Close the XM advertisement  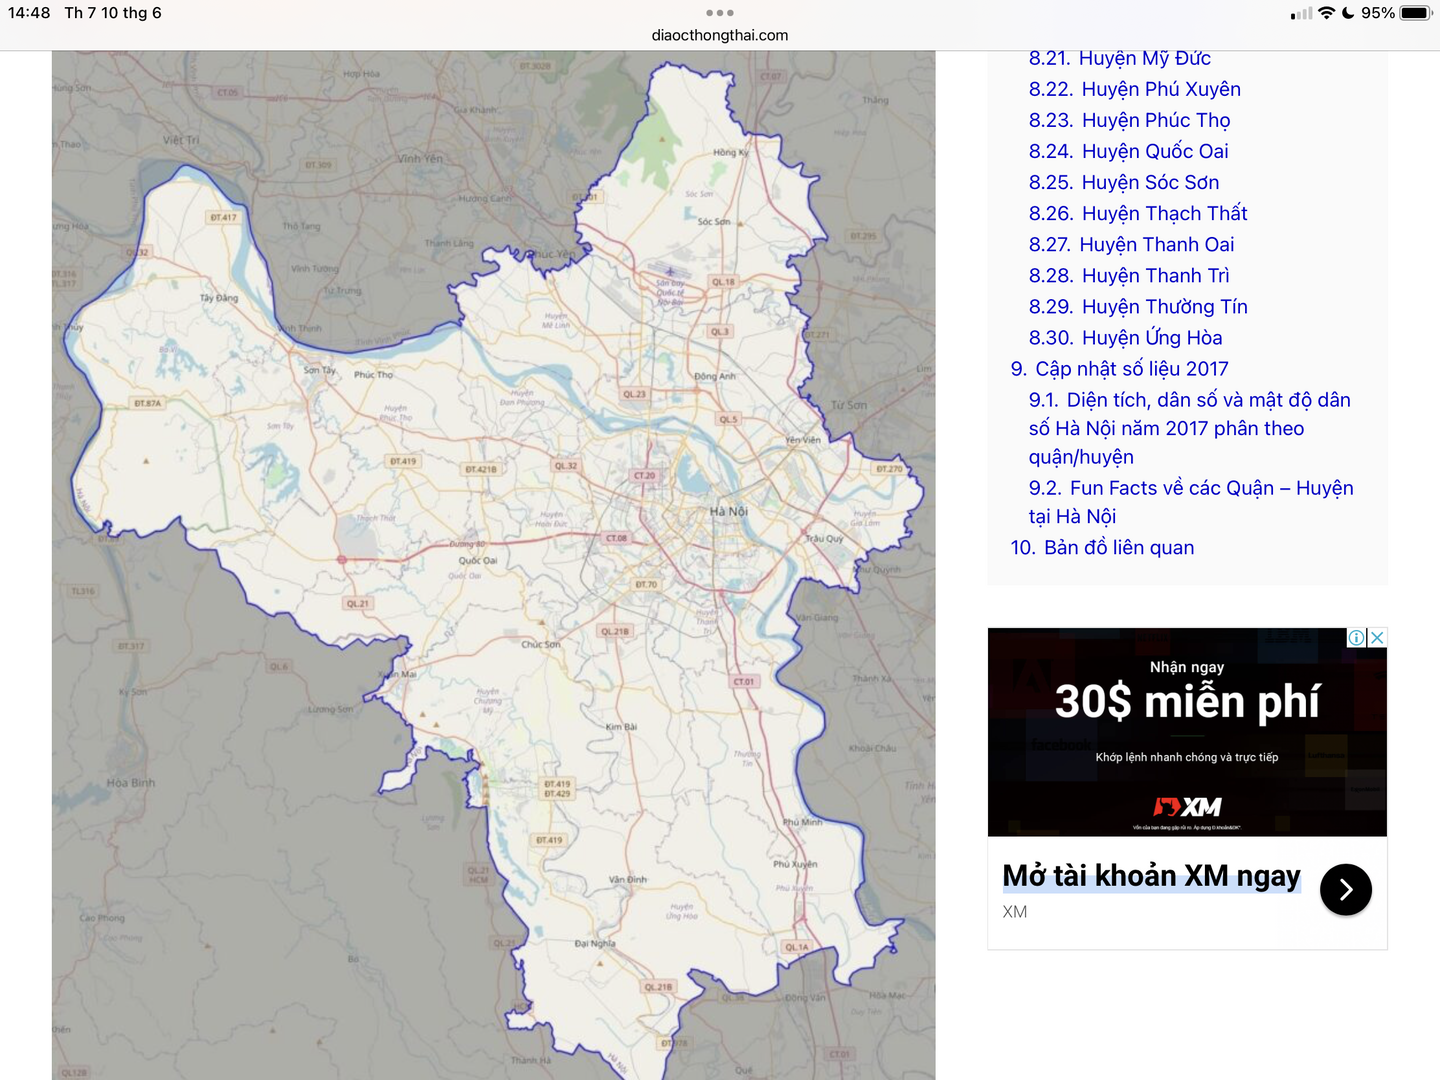point(1377,638)
